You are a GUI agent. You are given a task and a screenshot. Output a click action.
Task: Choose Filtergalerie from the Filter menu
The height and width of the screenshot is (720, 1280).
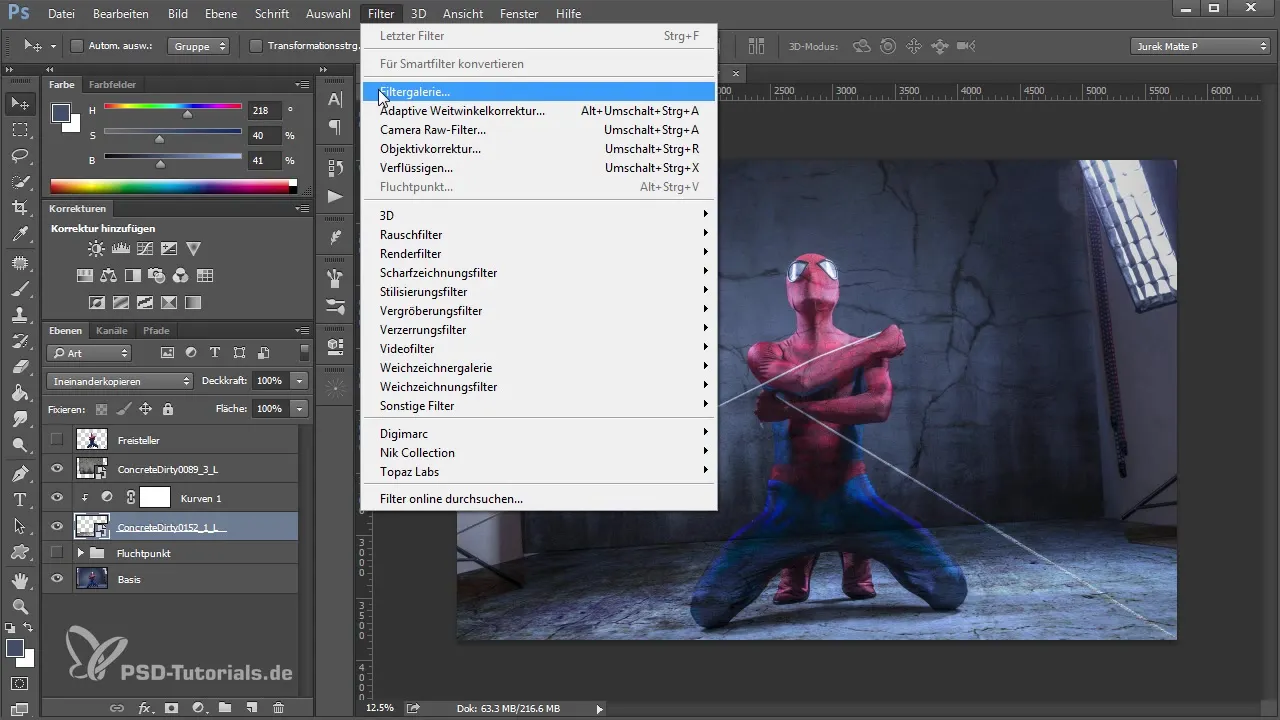(539, 92)
